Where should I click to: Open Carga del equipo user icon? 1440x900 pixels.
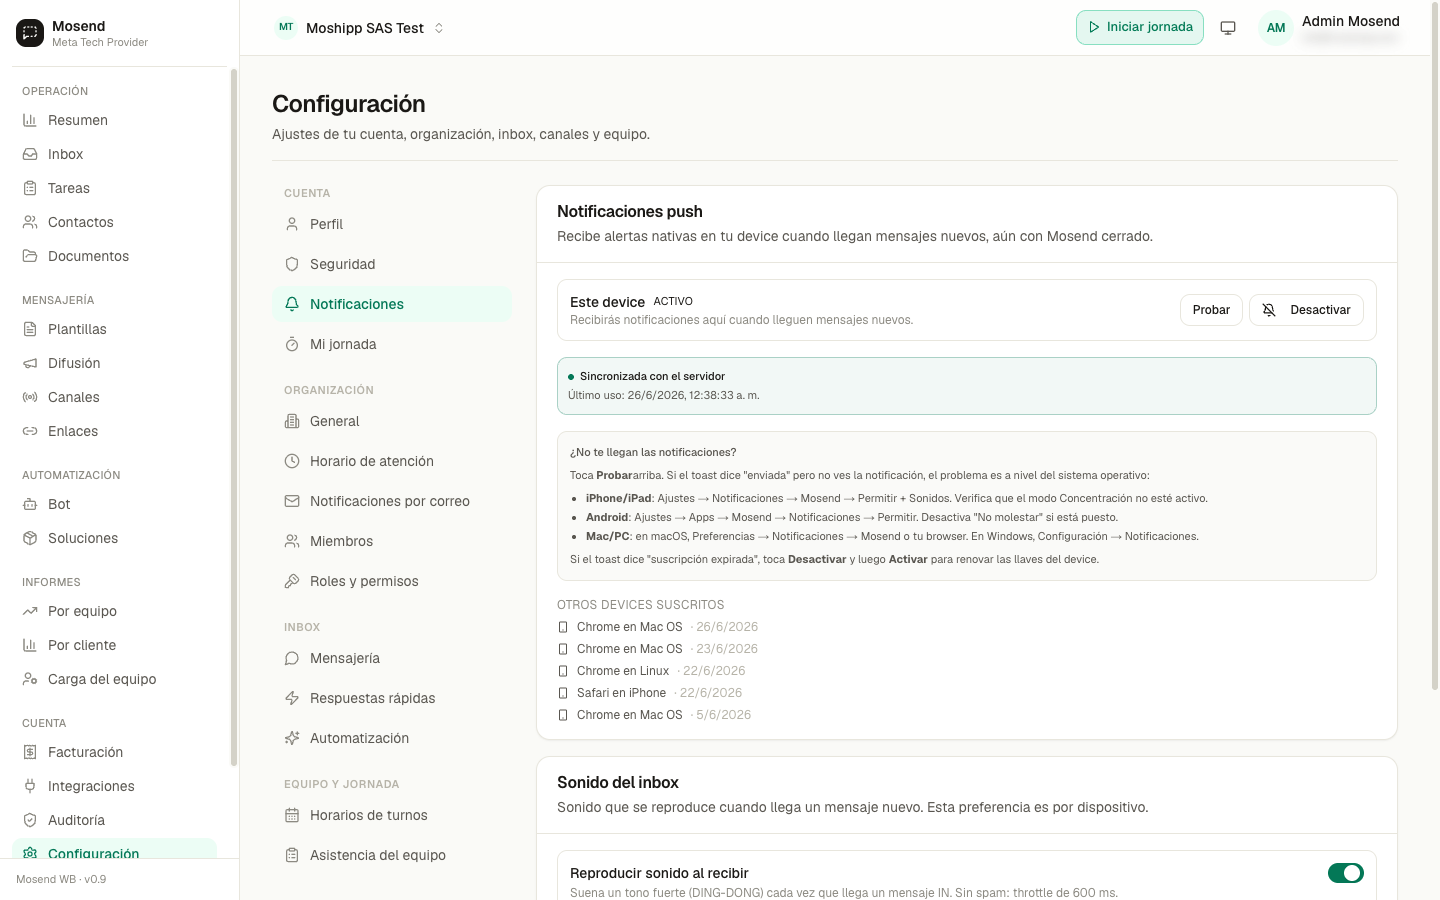[30, 679]
